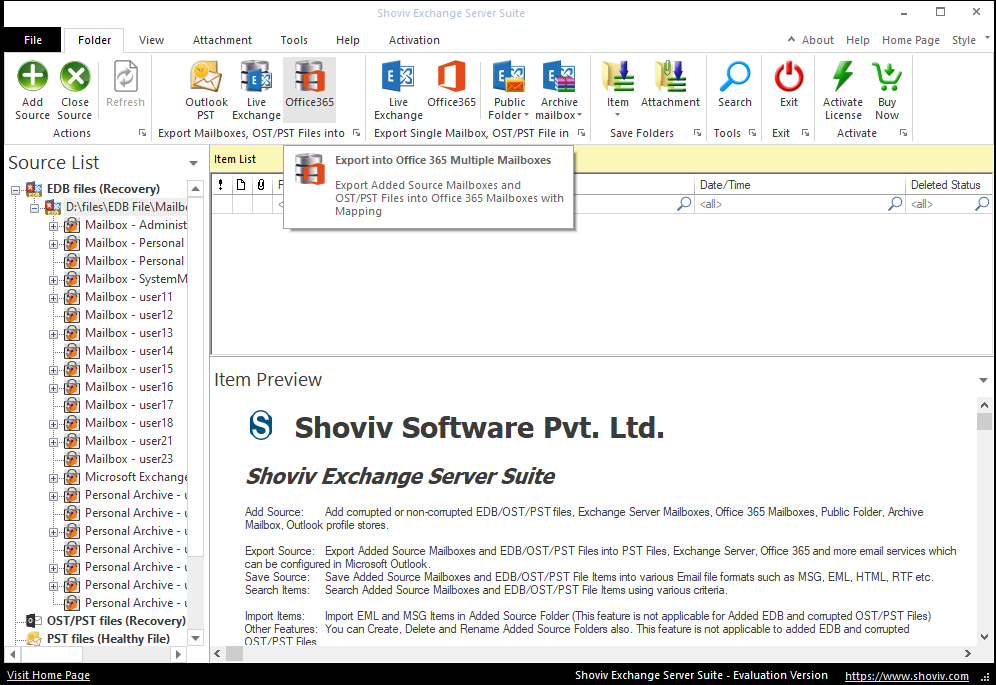Click the Item Preview vertical scrollbar down arrow
996x685 pixels.
tap(984, 637)
